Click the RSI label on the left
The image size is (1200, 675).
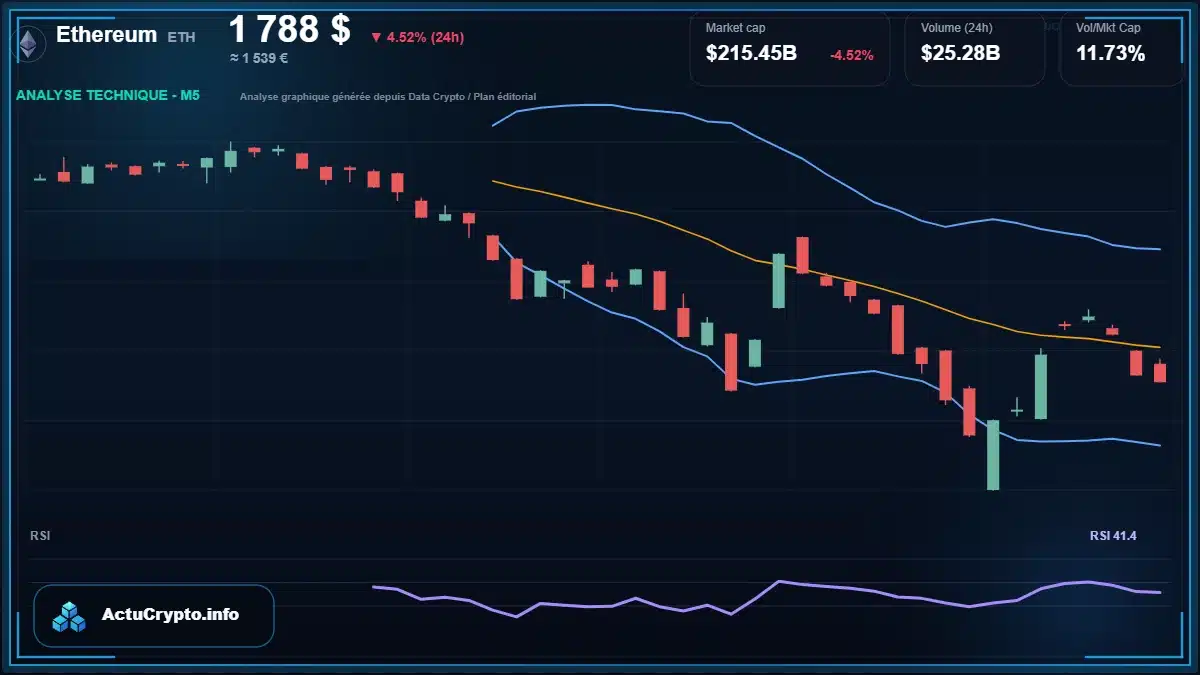[40, 536]
